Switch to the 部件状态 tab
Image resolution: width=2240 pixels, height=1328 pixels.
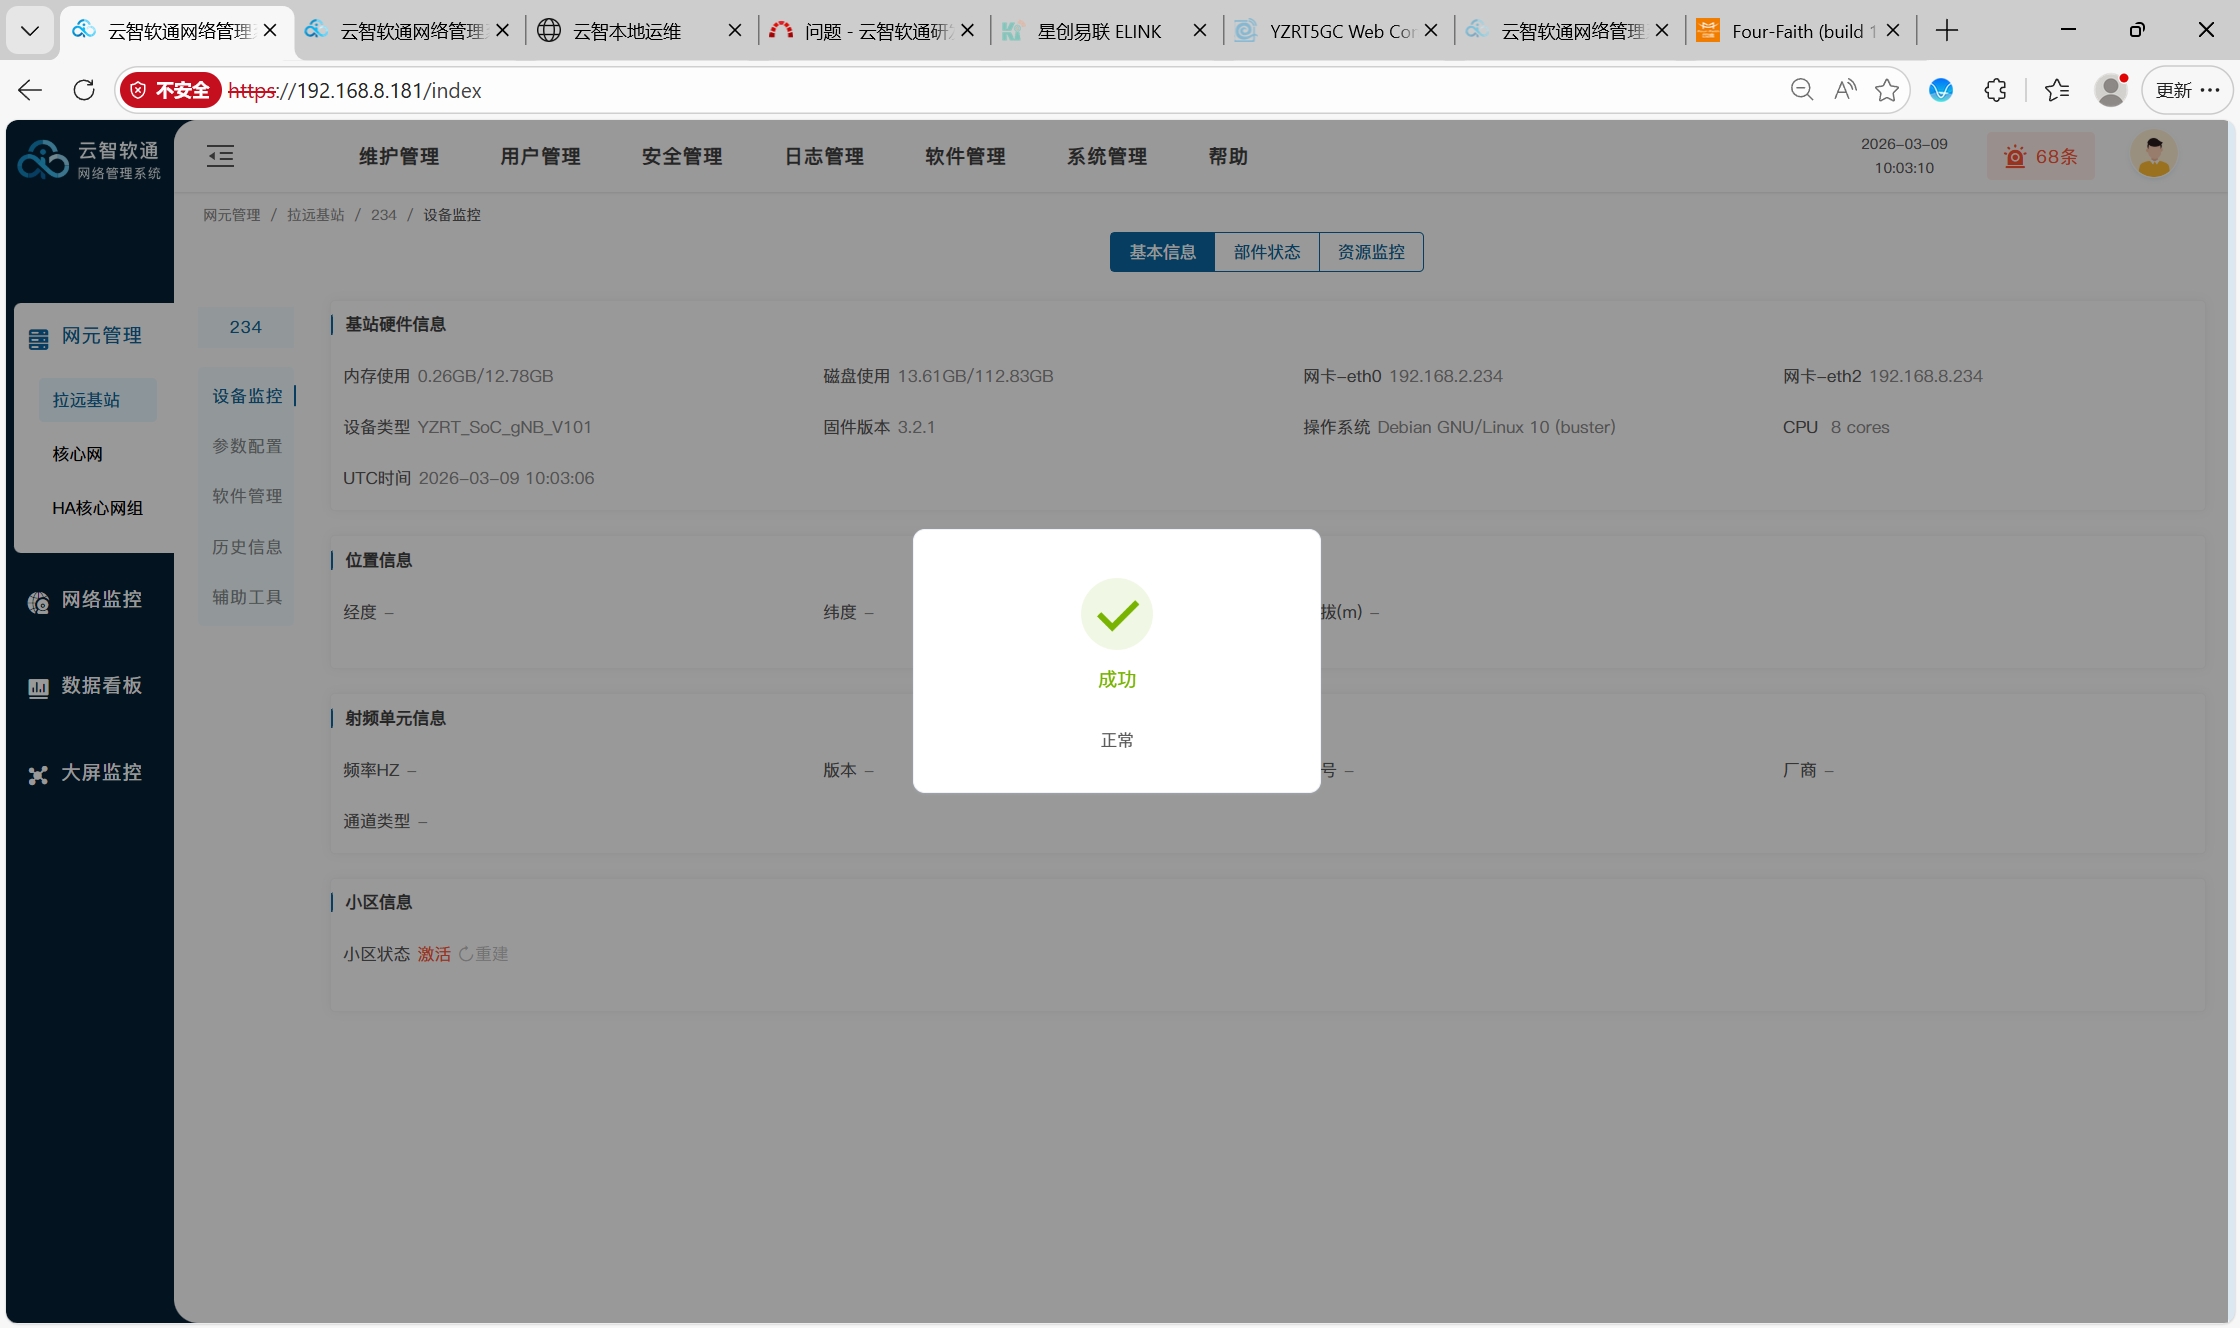click(x=1267, y=253)
